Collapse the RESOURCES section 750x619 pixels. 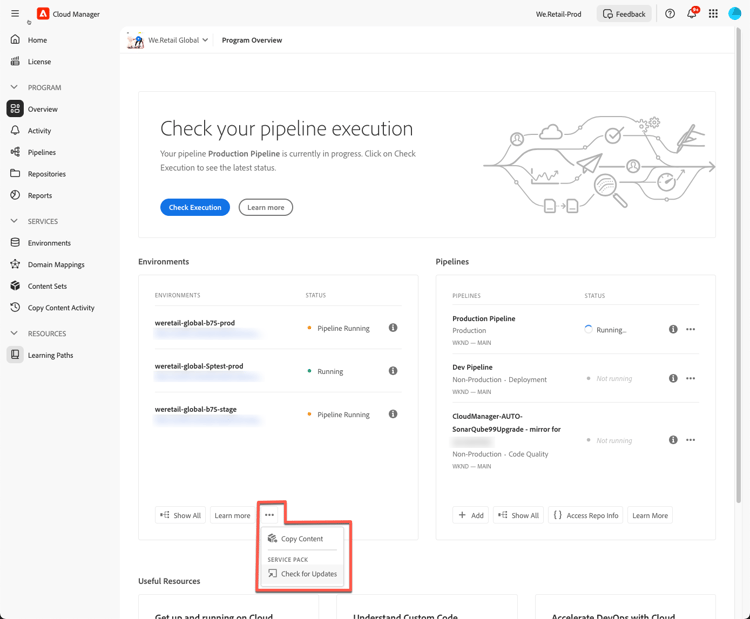(x=14, y=333)
